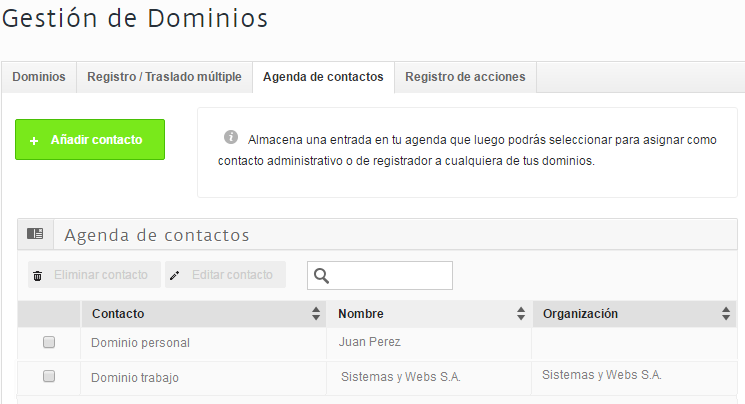
Task: Click the trash icon beside Eliminar contacto
Action: (38, 276)
